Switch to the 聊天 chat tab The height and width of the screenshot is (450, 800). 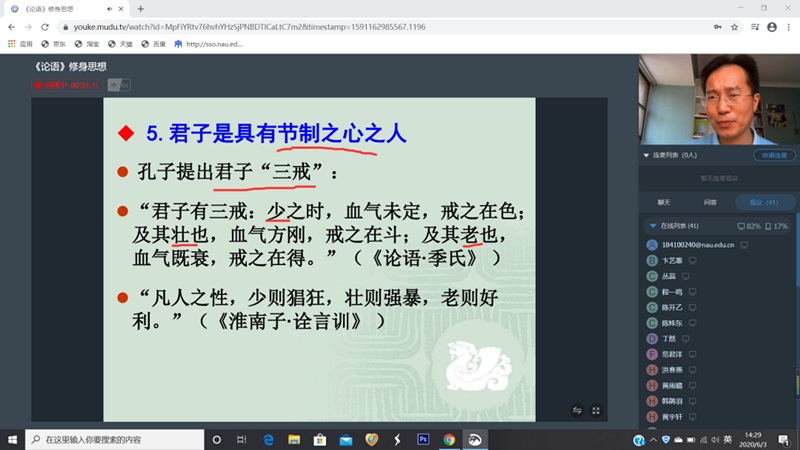coord(663,202)
